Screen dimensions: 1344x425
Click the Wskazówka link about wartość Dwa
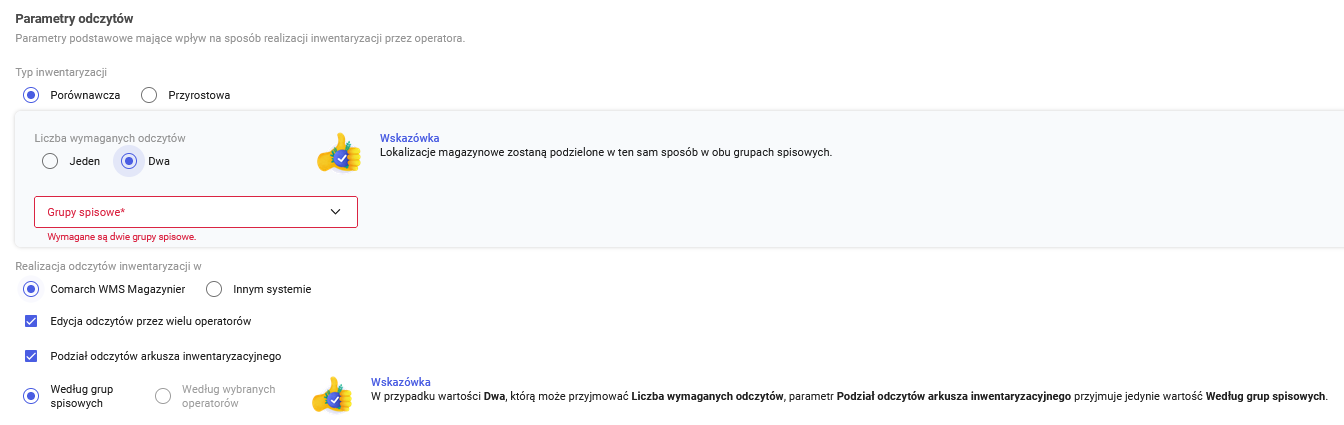(400, 382)
